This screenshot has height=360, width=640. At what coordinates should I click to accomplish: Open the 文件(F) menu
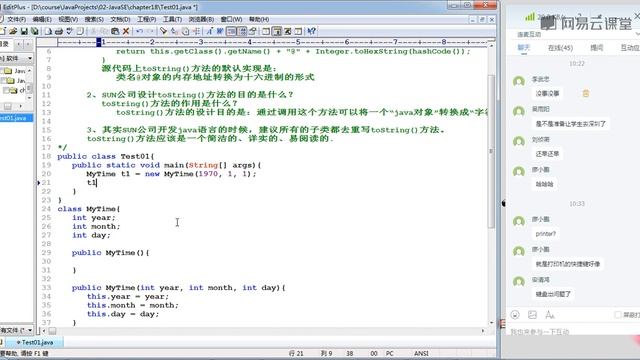pyautogui.click(x=15, y=19)
